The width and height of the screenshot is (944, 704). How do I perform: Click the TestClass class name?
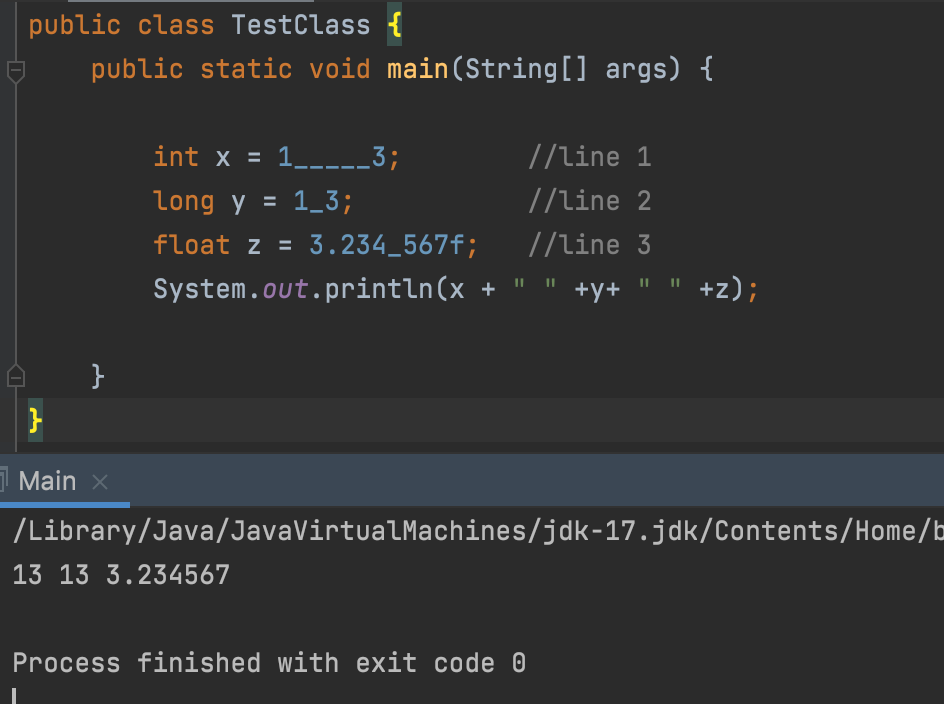click(299, 24)
